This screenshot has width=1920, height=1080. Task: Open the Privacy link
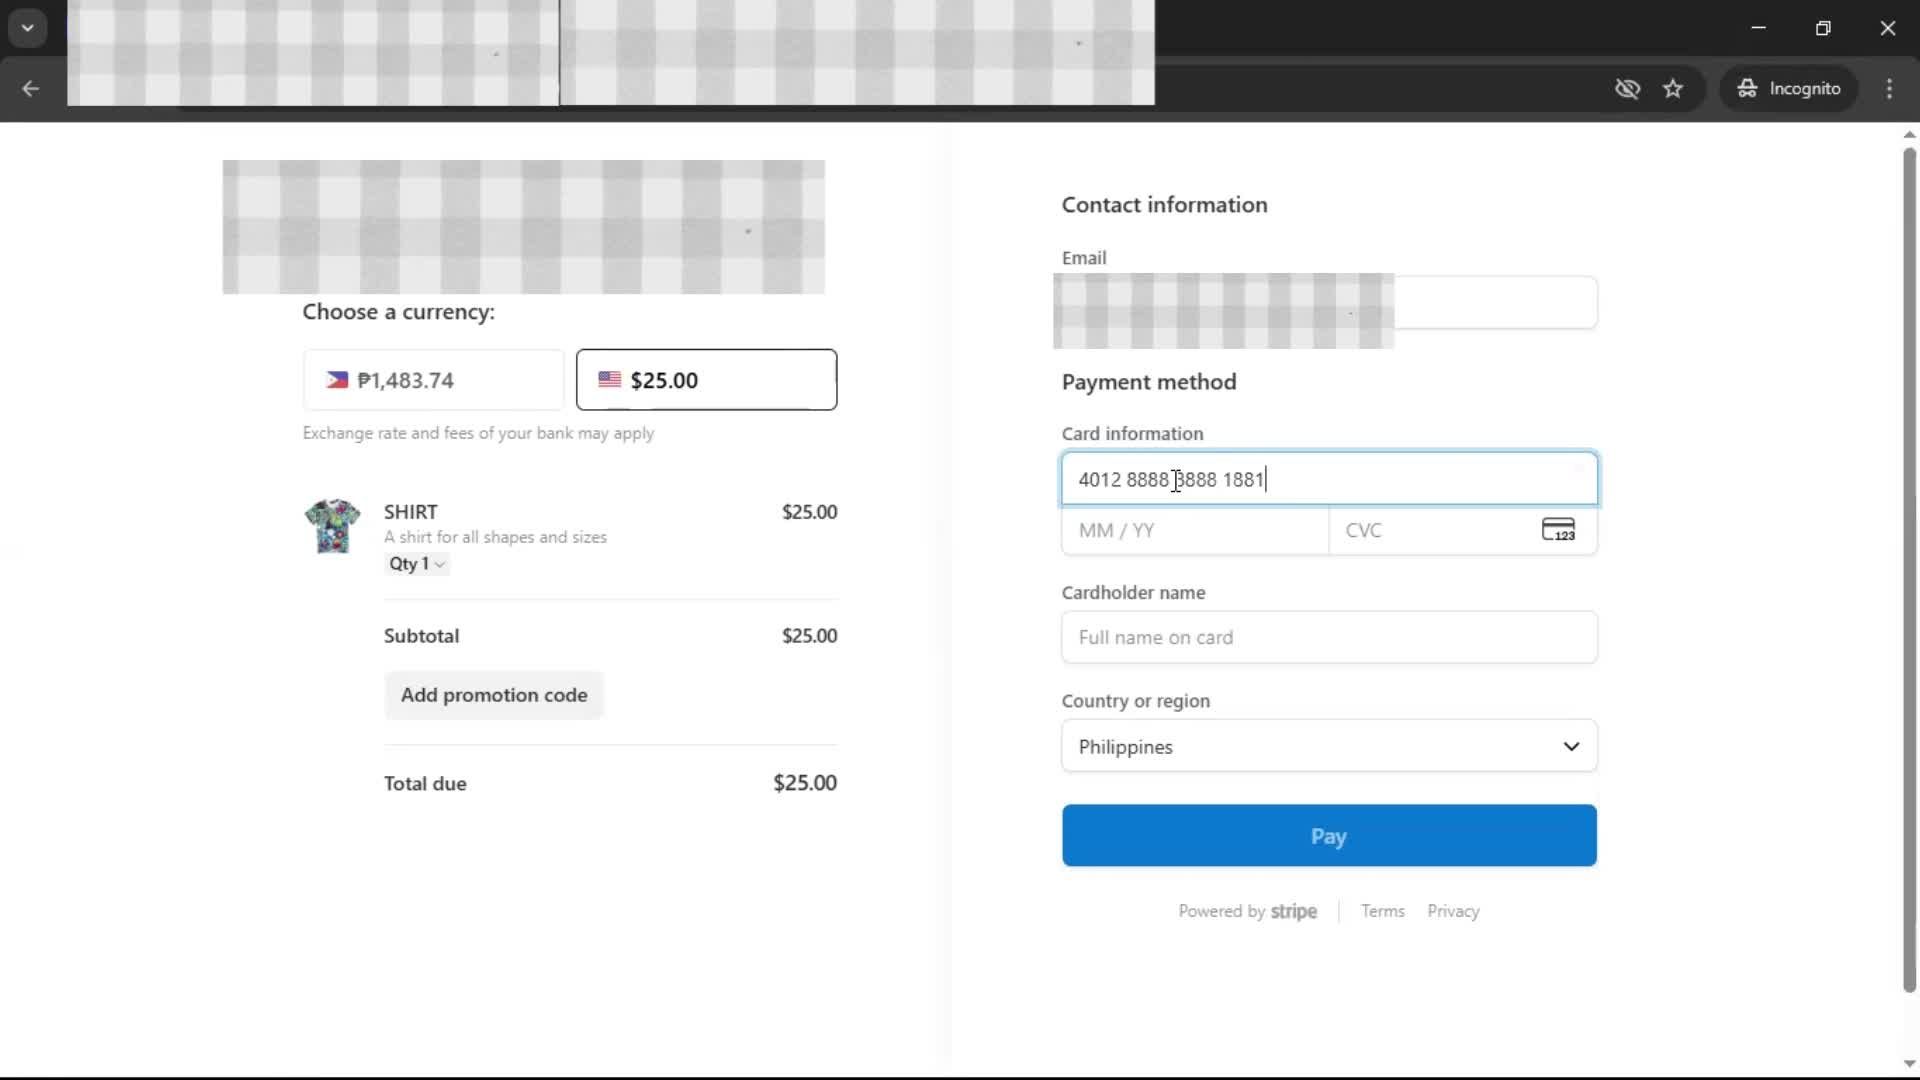pos(1453,911)
